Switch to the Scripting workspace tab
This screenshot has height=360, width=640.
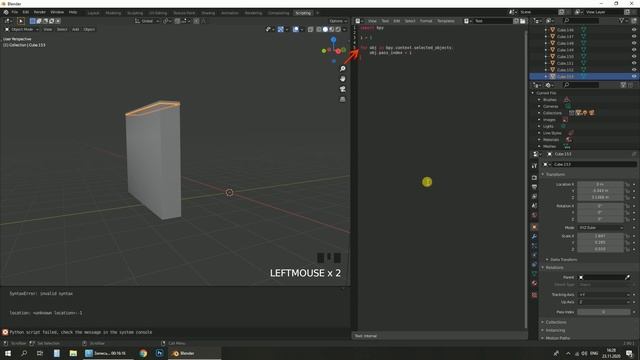pyautogui.click(x=303, y=13)
